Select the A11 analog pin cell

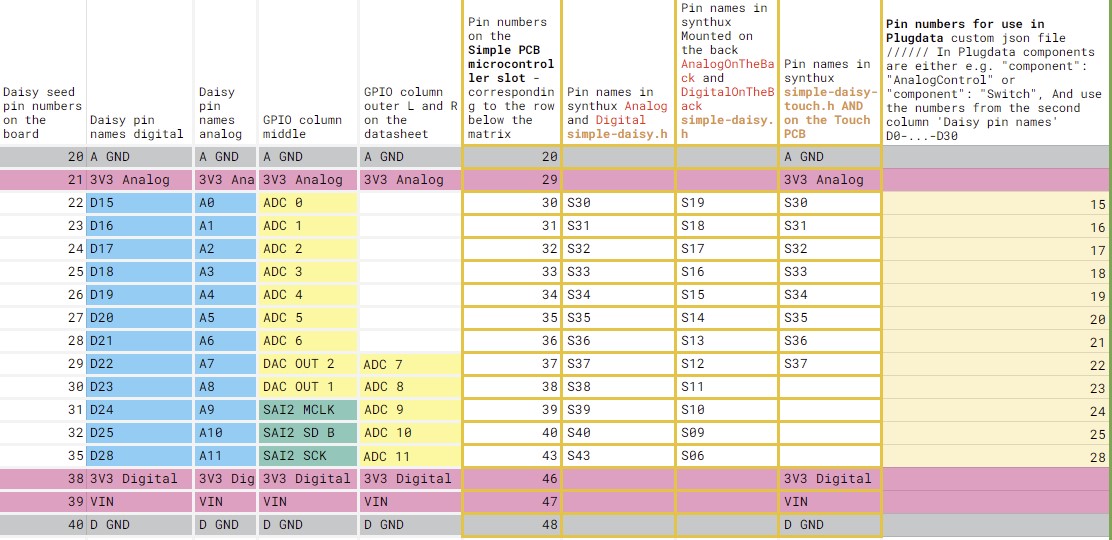click(x=226, y=456)
